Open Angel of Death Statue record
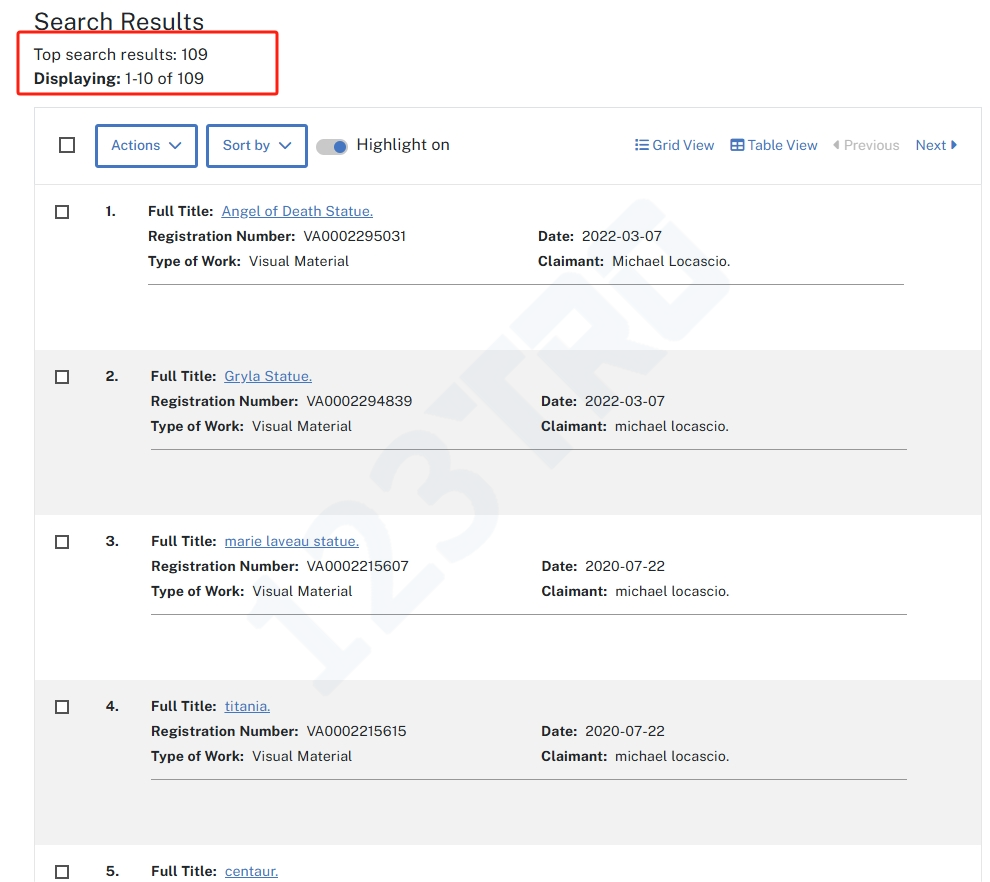The width and height of the screenshot is (990, 882). tap(297, 211)
